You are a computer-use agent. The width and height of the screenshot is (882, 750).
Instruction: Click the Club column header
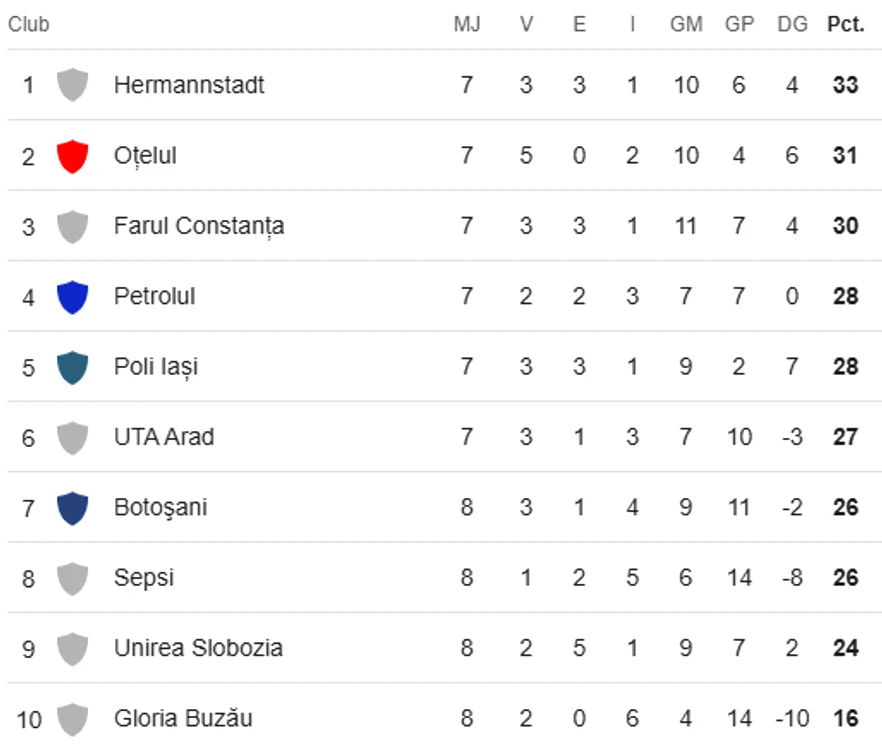pyautogui.click(x=29, y=24)
